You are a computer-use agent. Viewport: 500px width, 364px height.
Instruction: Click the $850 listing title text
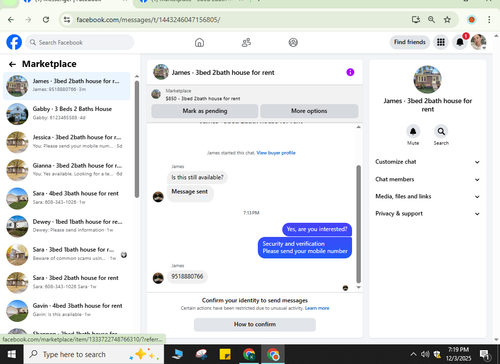(203, 99)
